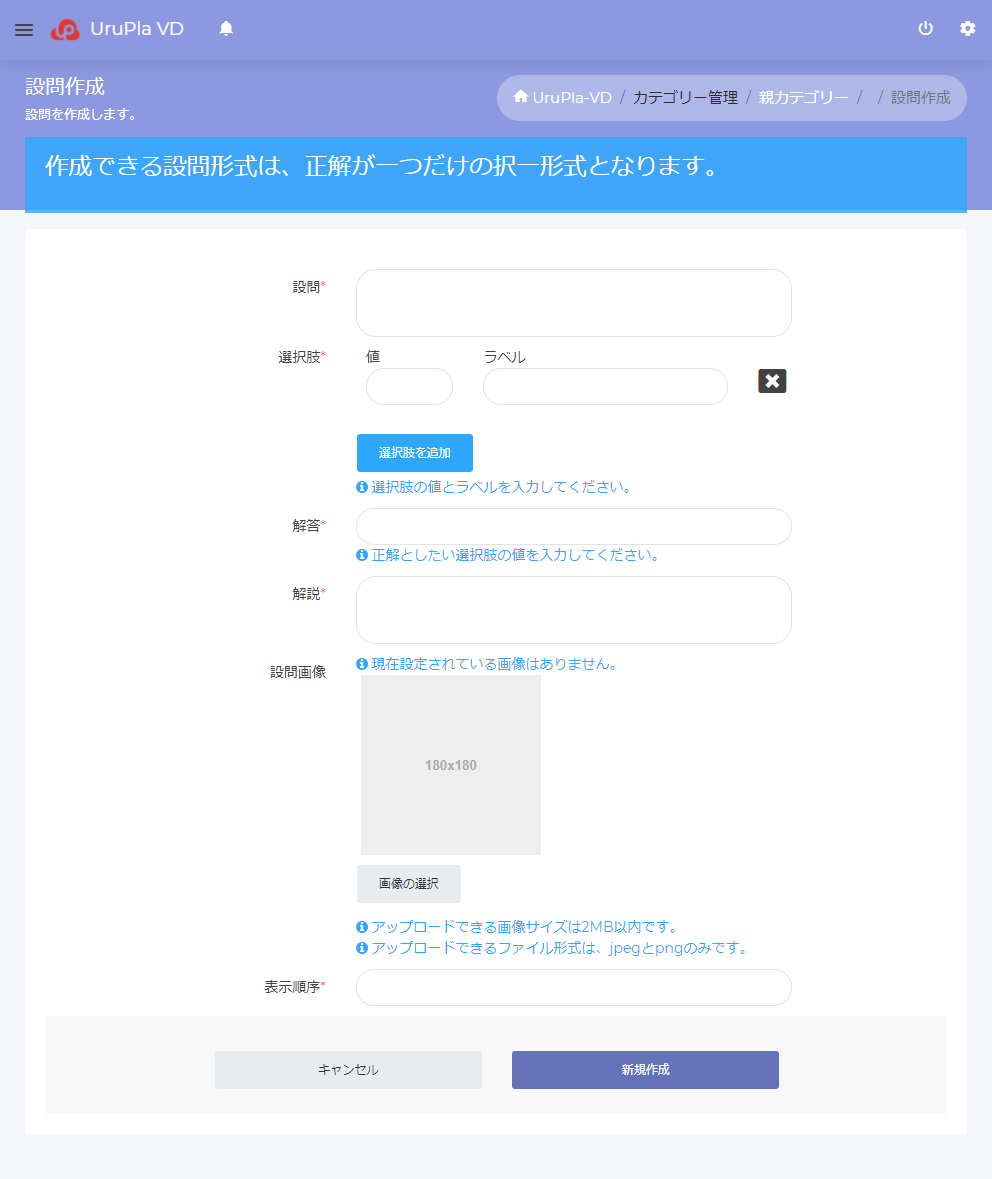
Task: Go to UruPla-VD breadcrumb link
Action: pyautogui.click(x=572, y=98)
